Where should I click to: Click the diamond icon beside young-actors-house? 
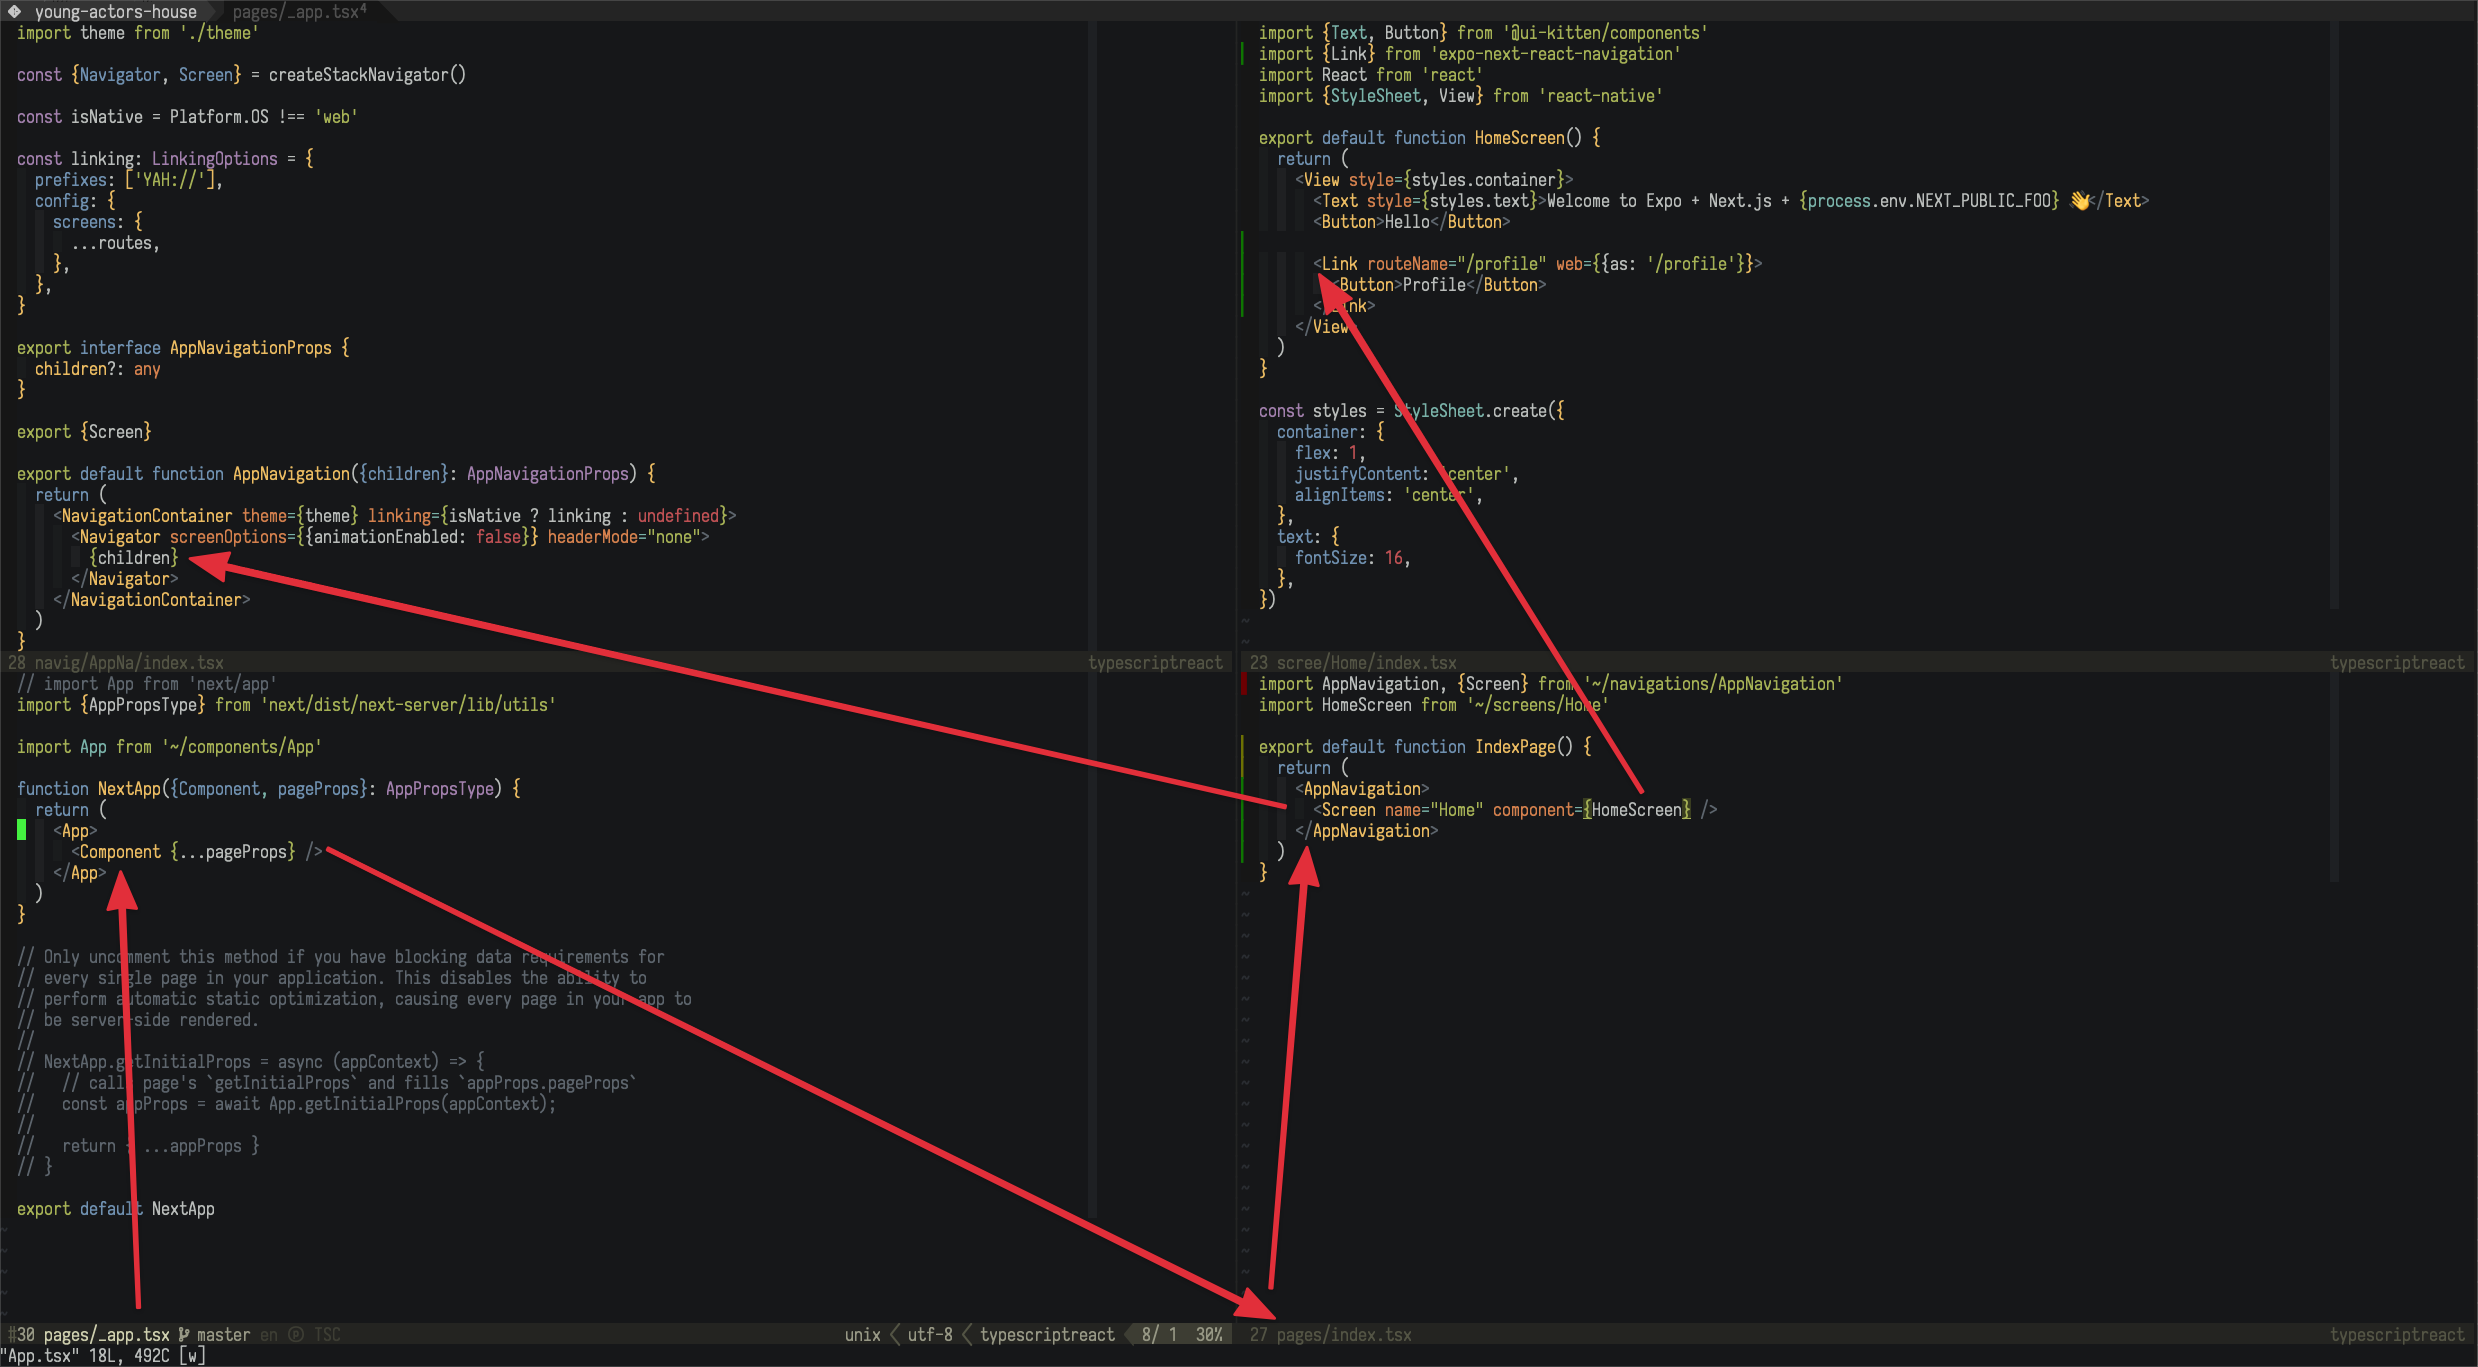(14, 12)
